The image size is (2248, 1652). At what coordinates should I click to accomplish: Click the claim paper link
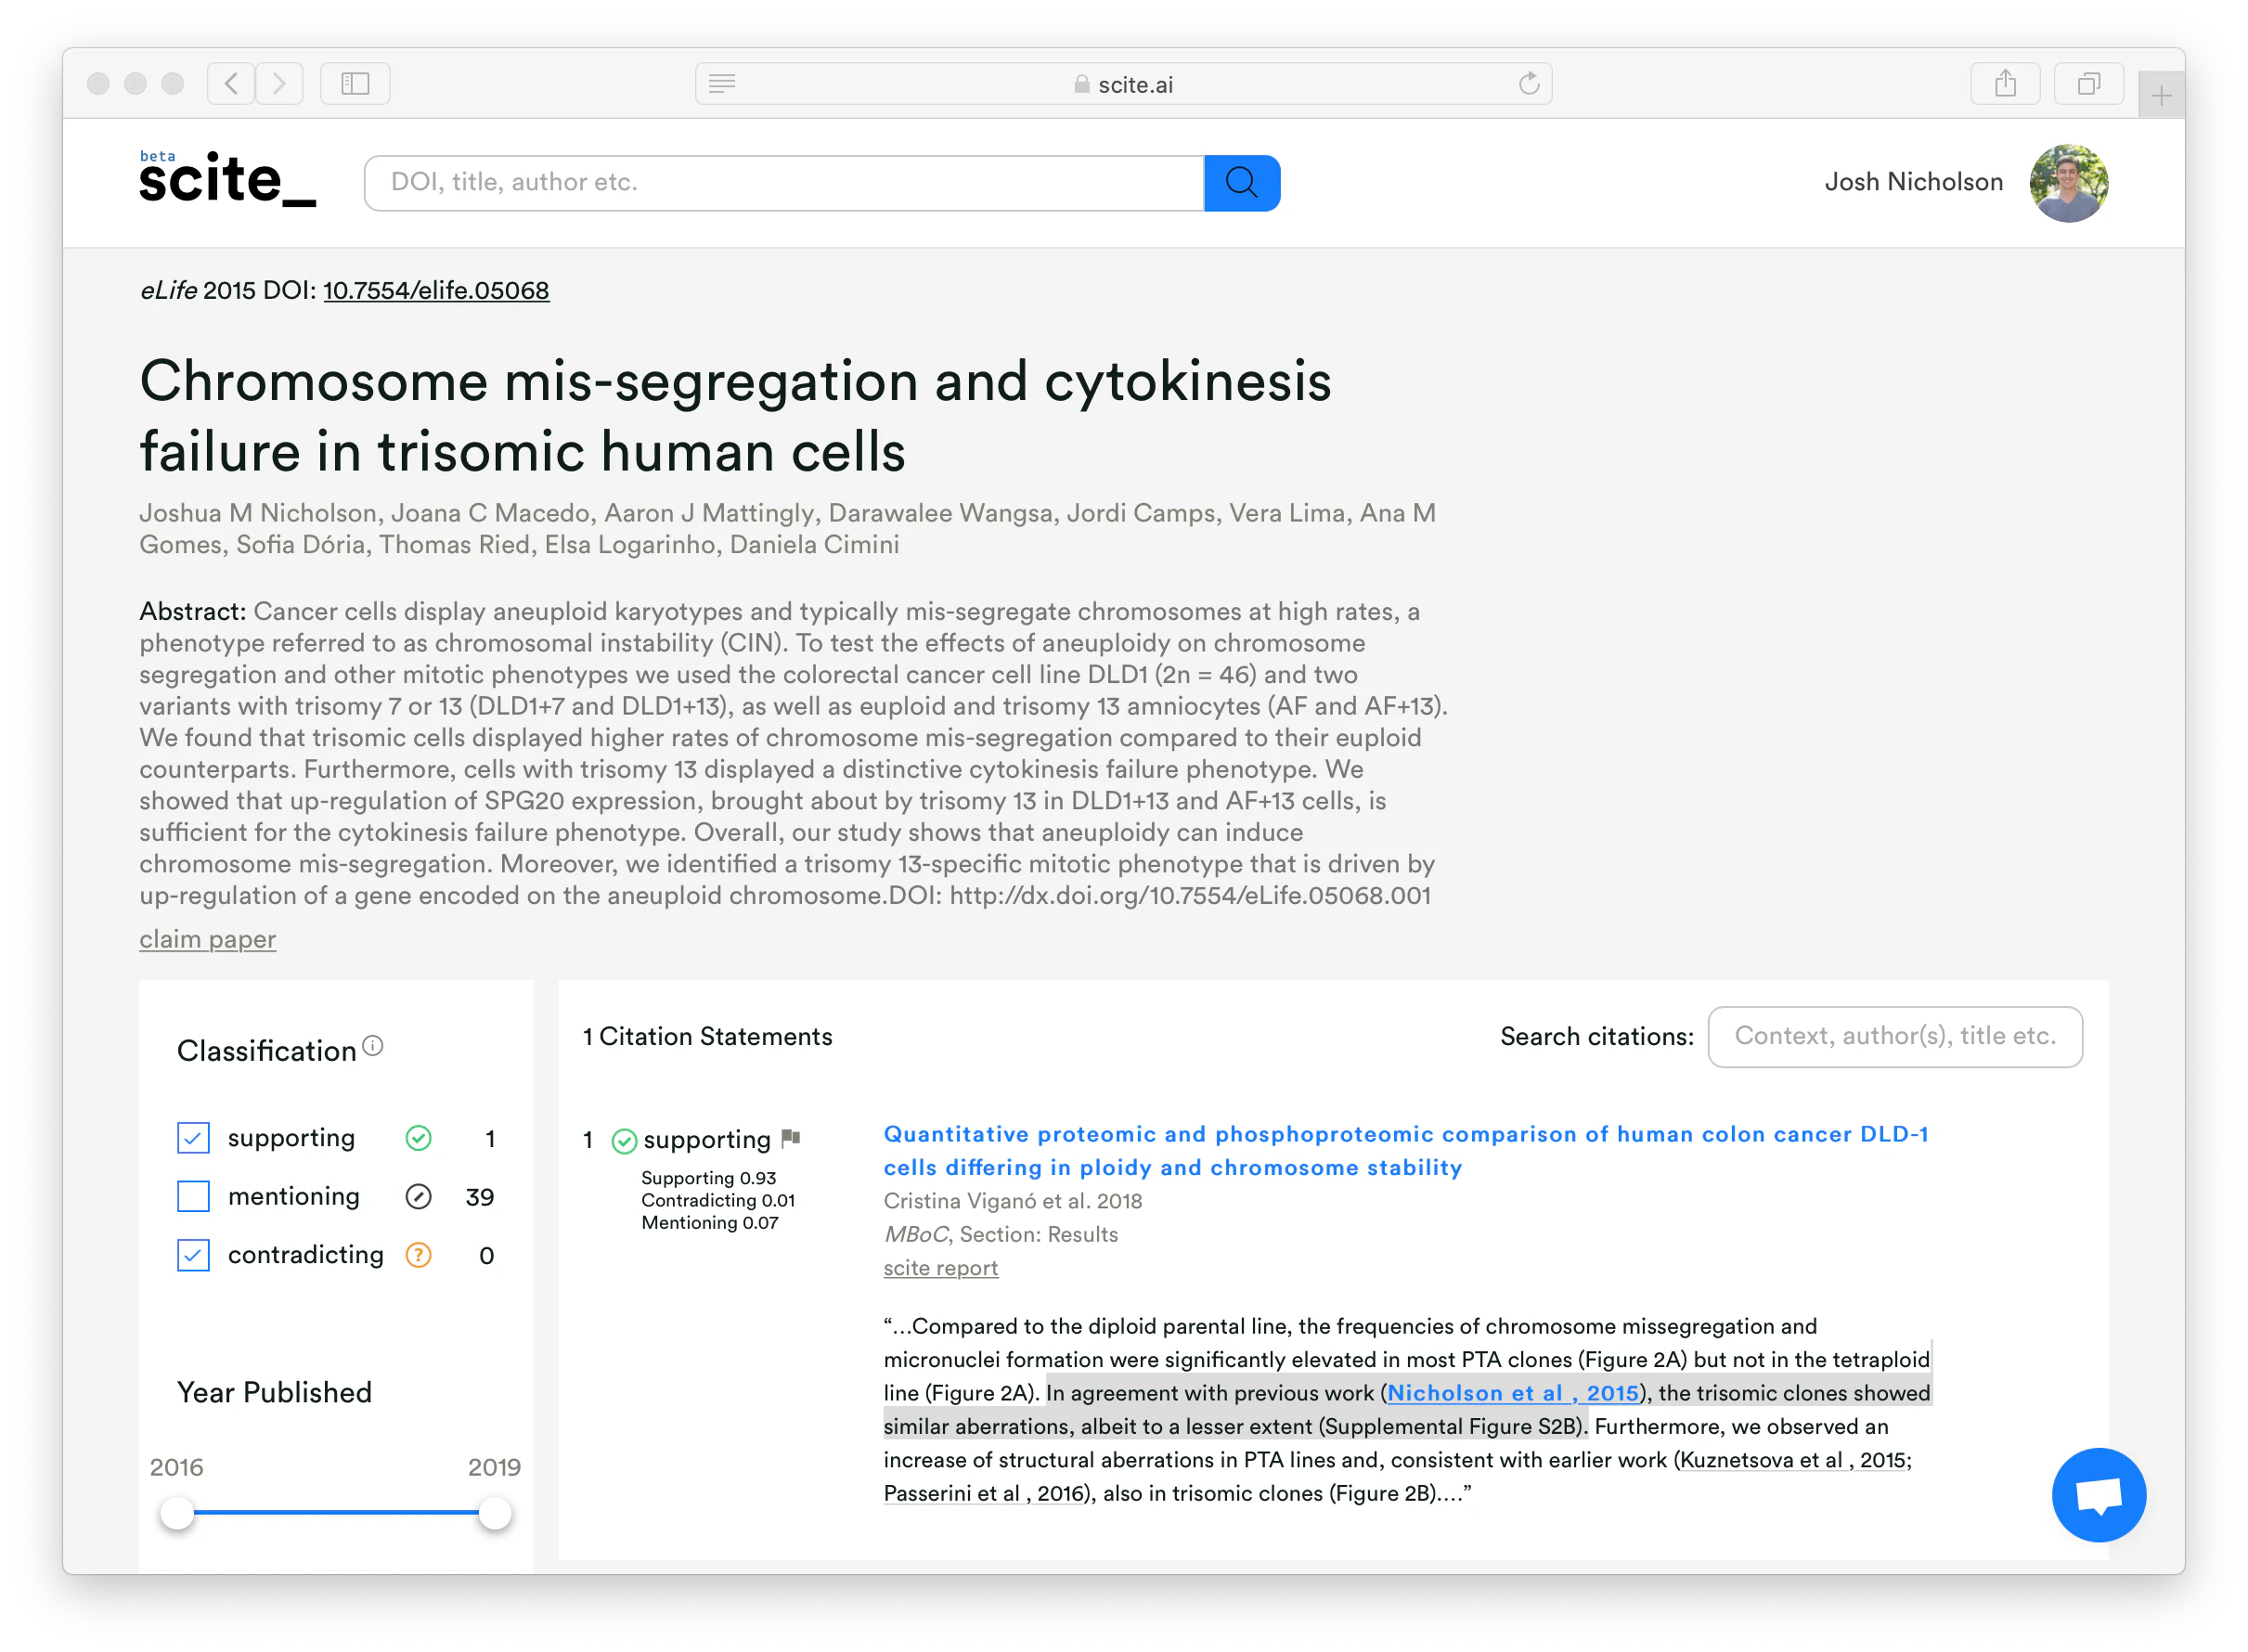coord(207,939)
